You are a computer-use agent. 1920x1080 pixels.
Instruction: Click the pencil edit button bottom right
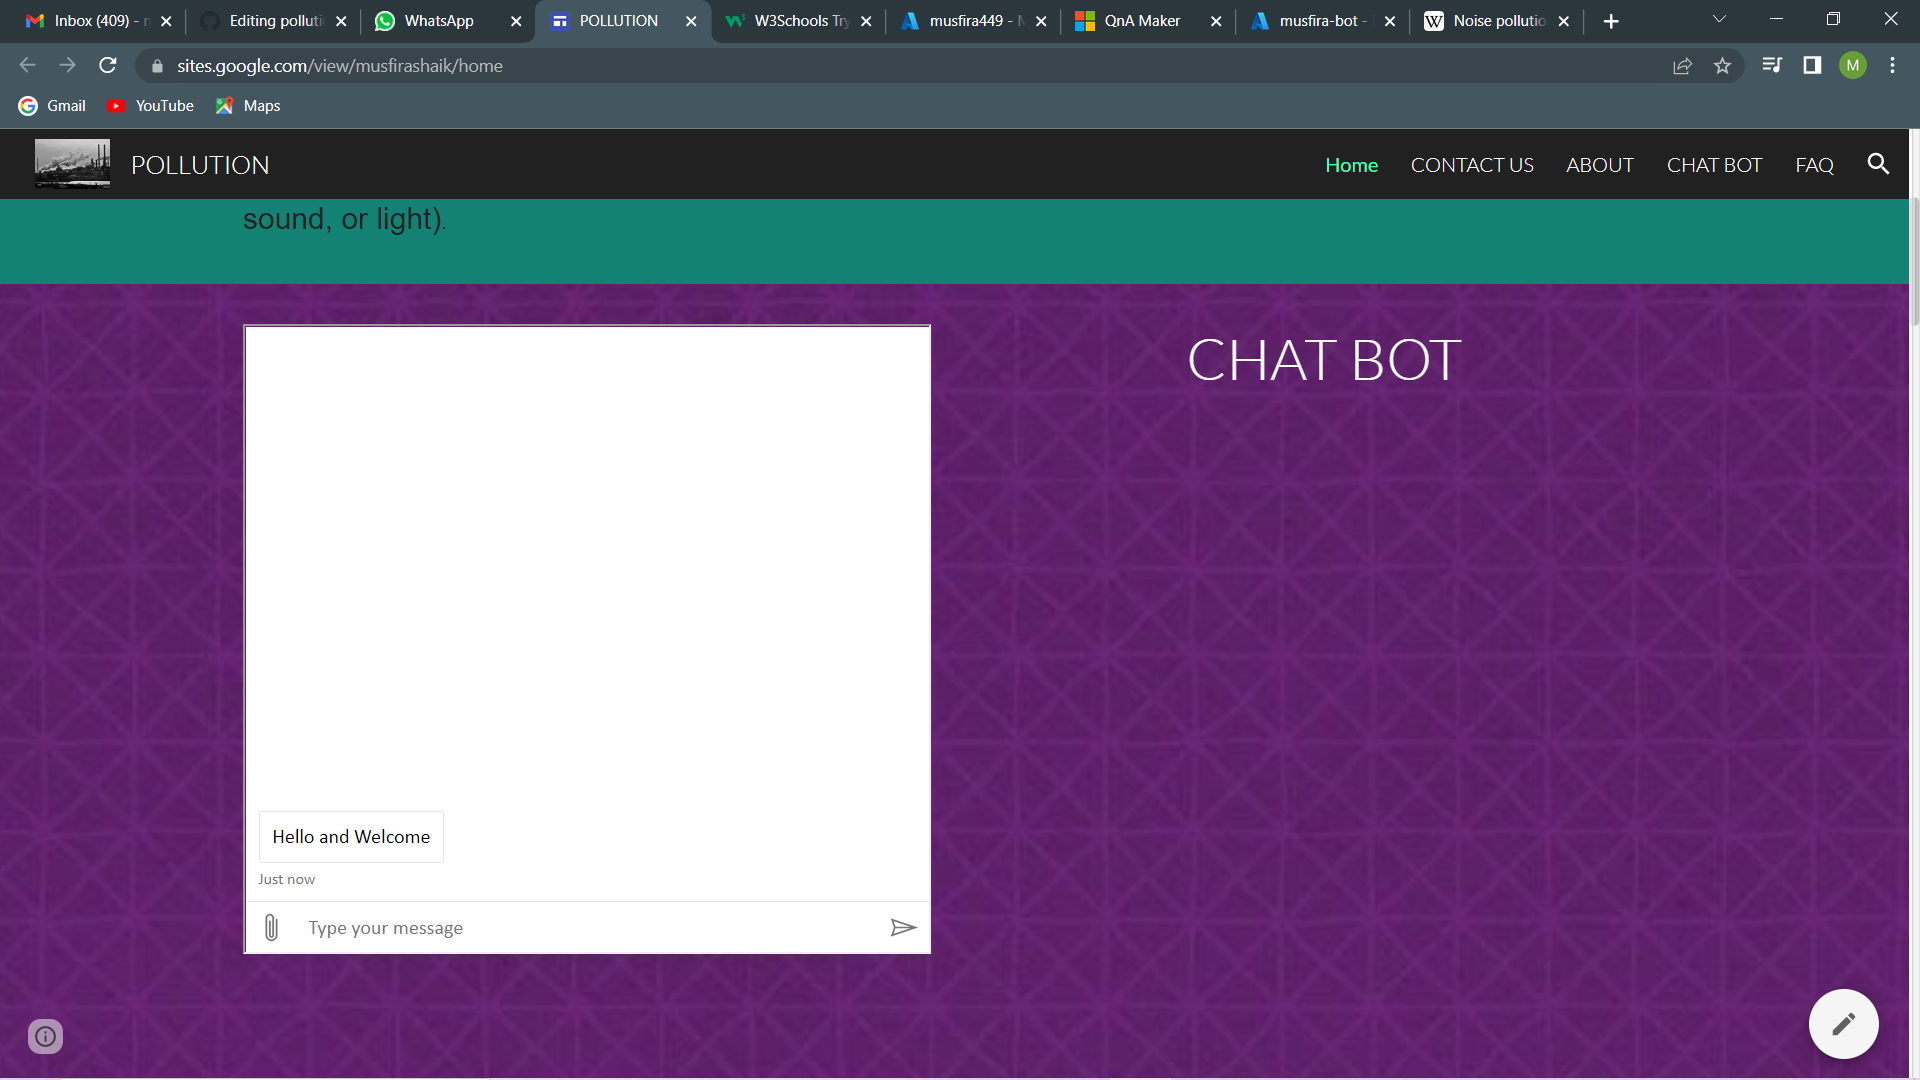(x=1843, y=1023)
